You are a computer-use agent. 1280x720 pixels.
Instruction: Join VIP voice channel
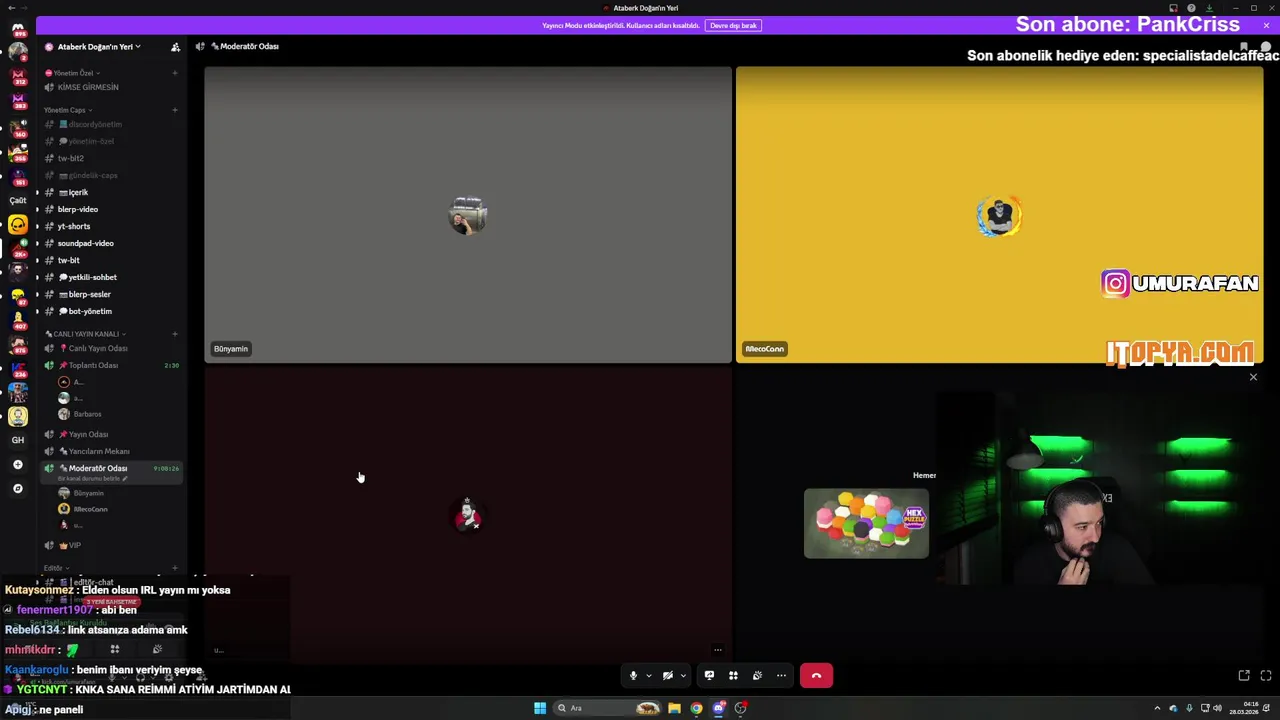(111, 545)
